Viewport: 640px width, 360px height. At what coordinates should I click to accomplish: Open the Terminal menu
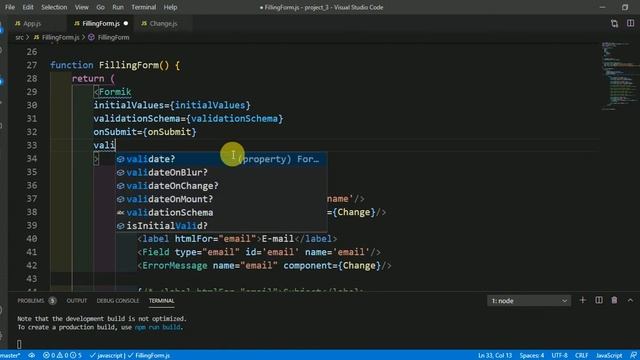(144, 7)
